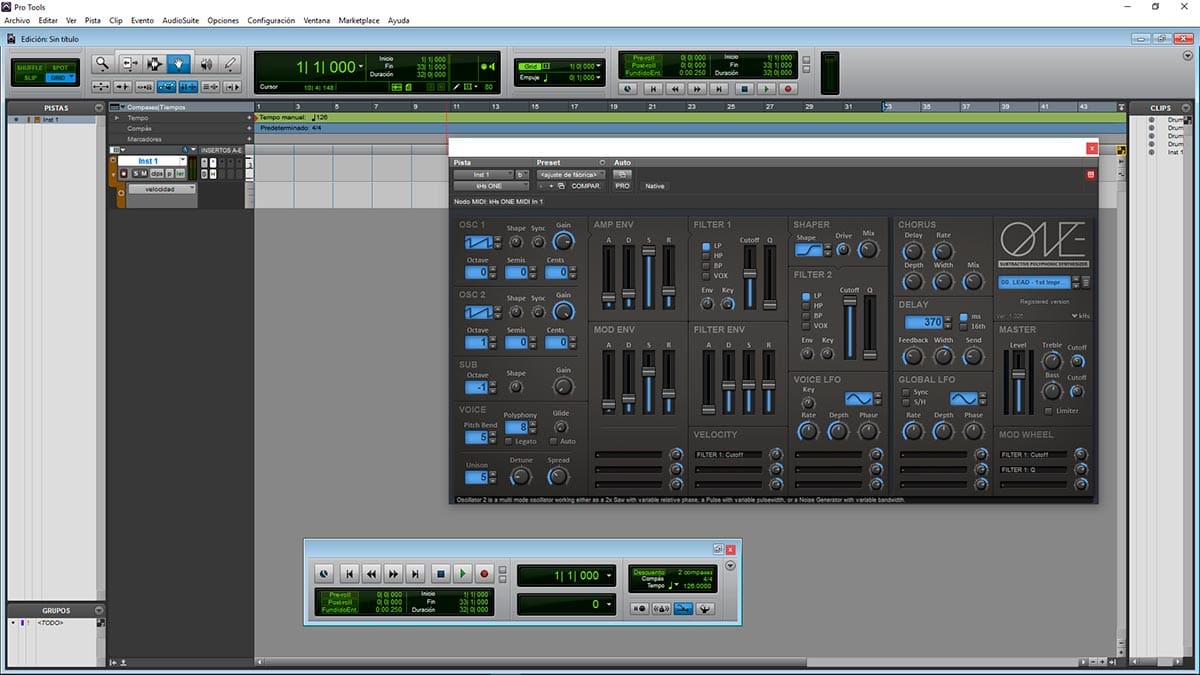The image size is (1200, 675).
Task: Click the Stop button in the Edit window toolbar
Action: 744,88
